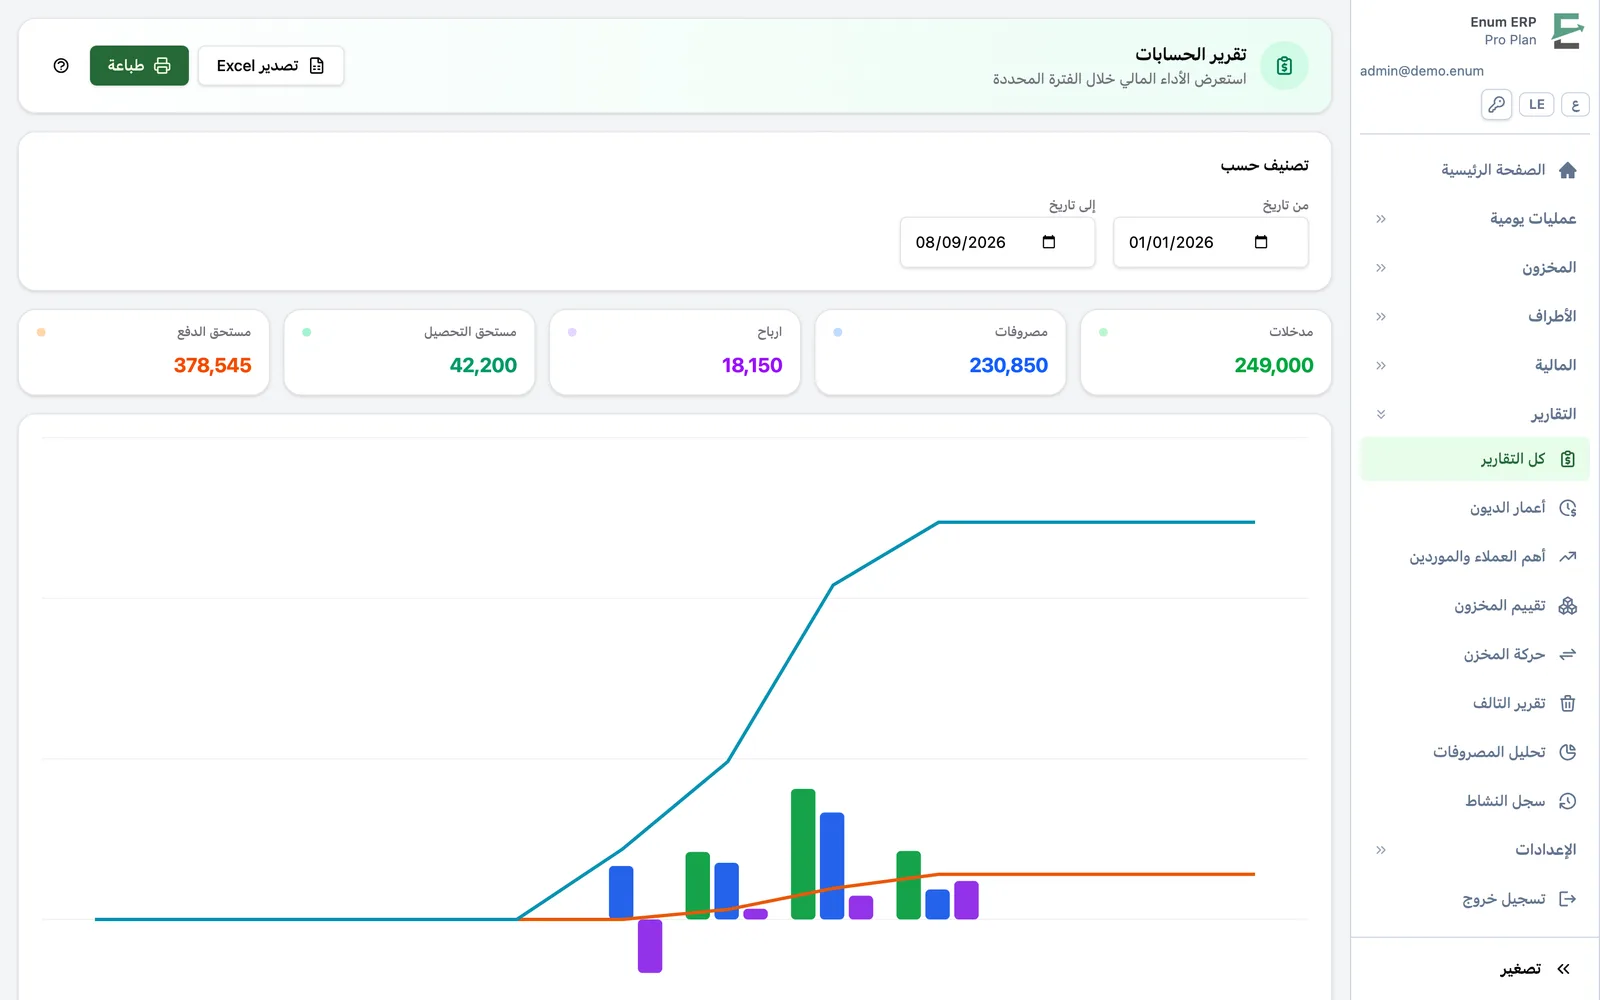Expand the الأطراف menu chevron
Image resolution: width=1600 pixels, height=1000 pixels.
coord(1381,317)
